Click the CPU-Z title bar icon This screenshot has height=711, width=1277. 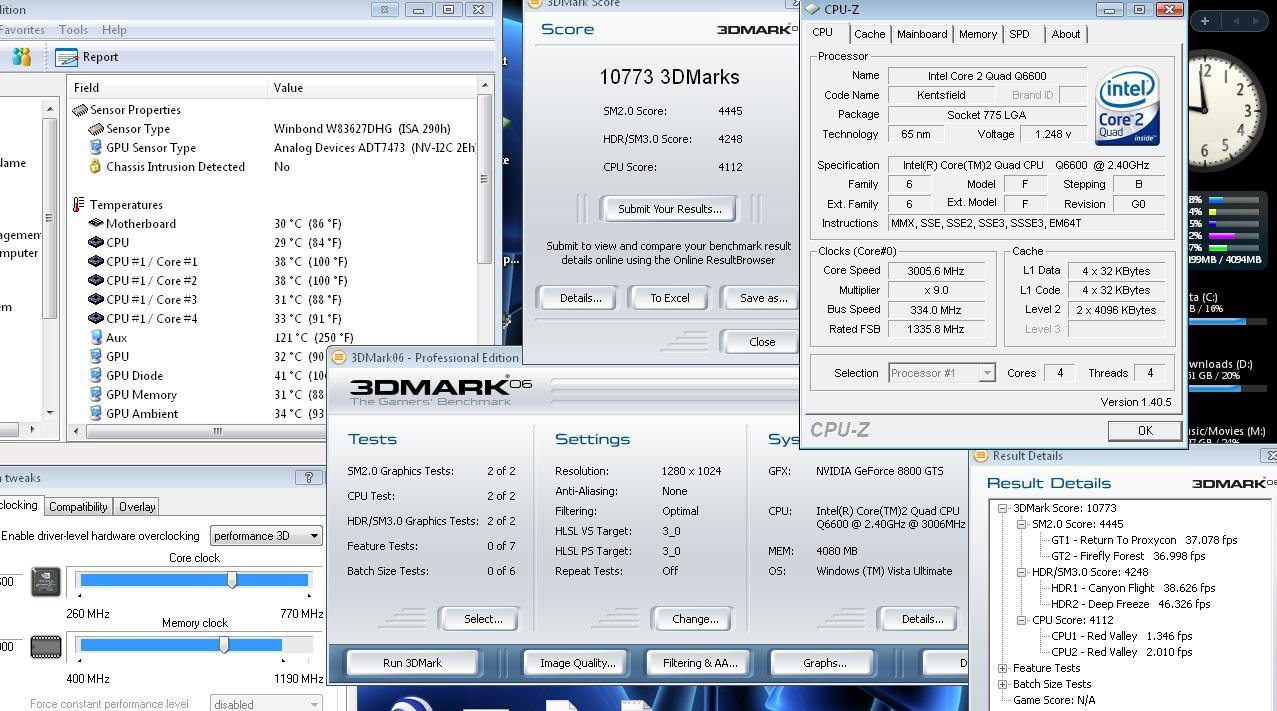pyautogui.click(x=812, y=9)
